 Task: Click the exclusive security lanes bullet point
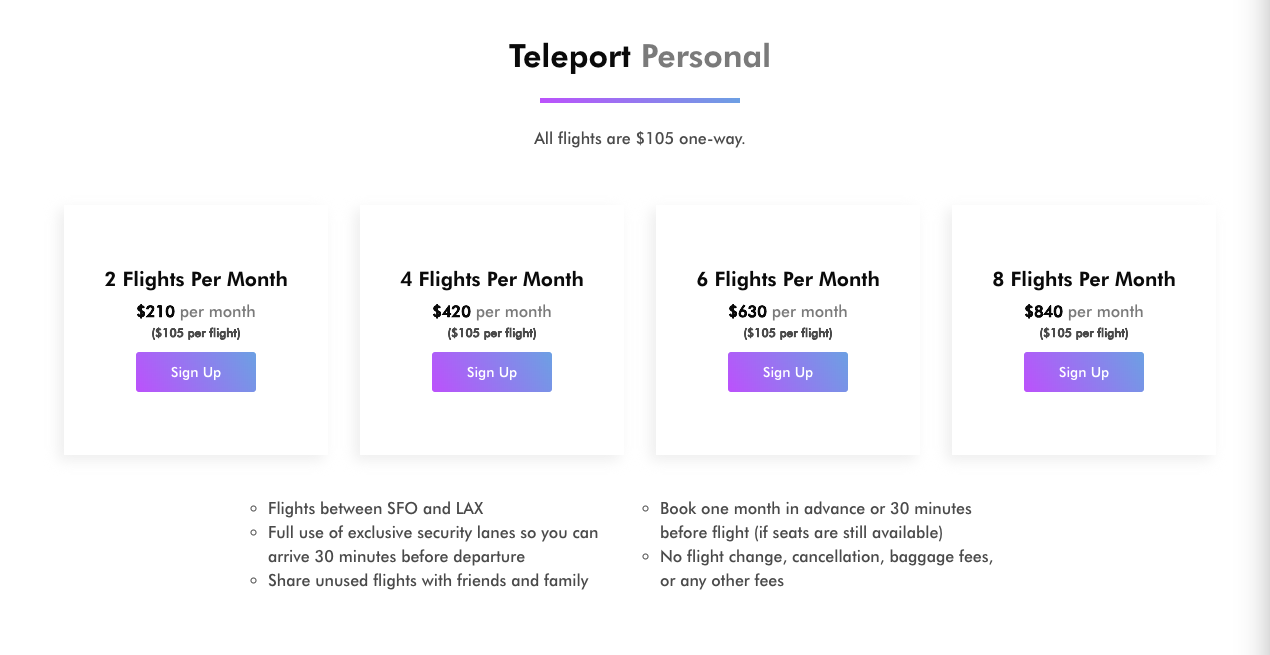coord(432,544)
